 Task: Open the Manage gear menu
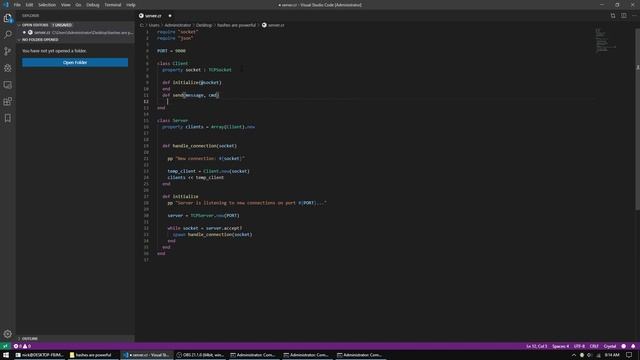coord(8,334)
